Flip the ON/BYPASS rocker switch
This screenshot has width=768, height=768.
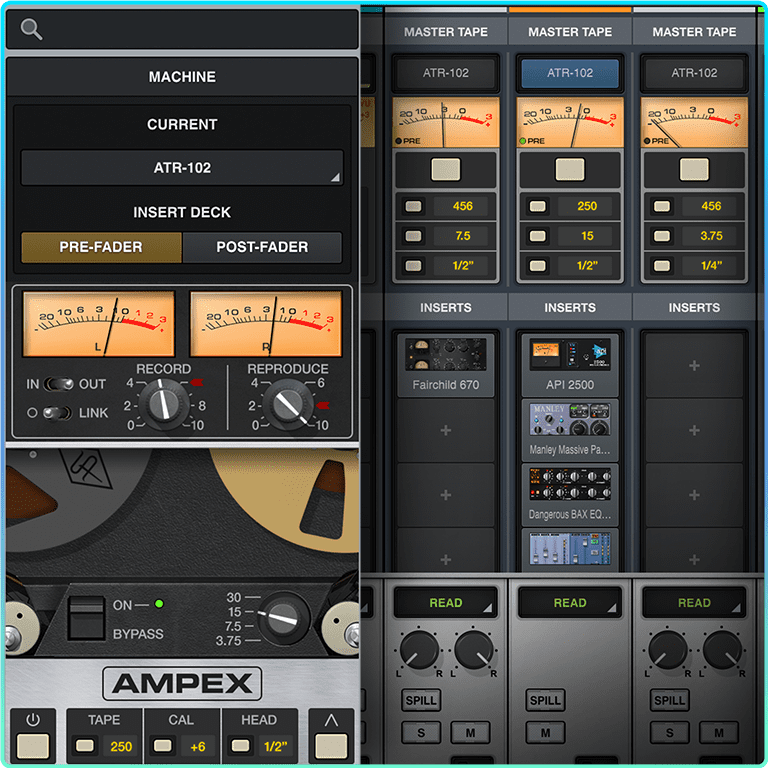click(86, 618)
